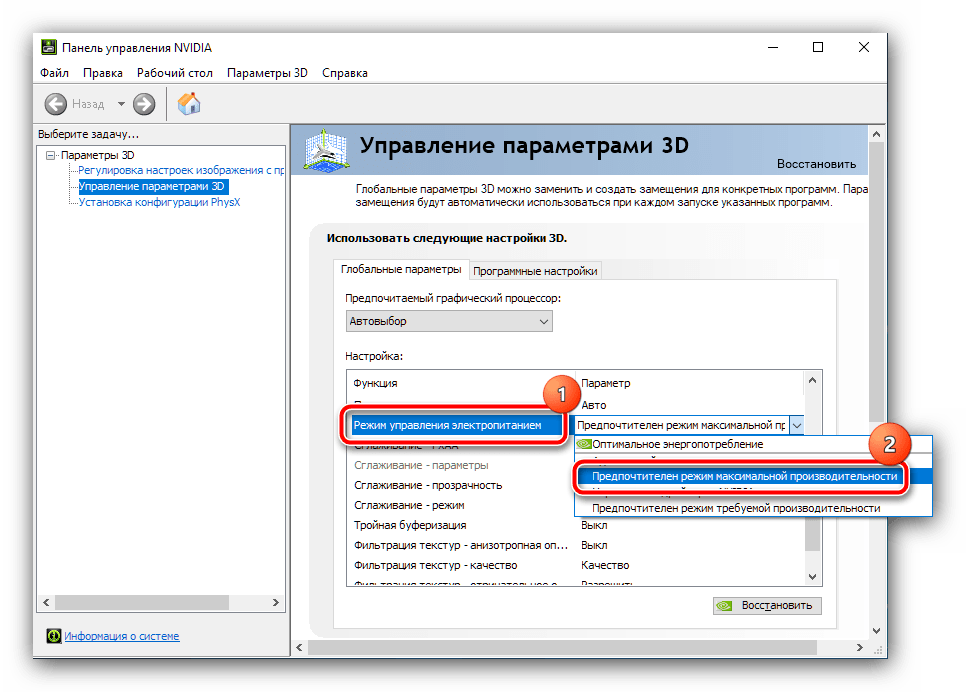966x692 pixels.
Task: Click settings list scroll down arrow
Action: (813, 577)
